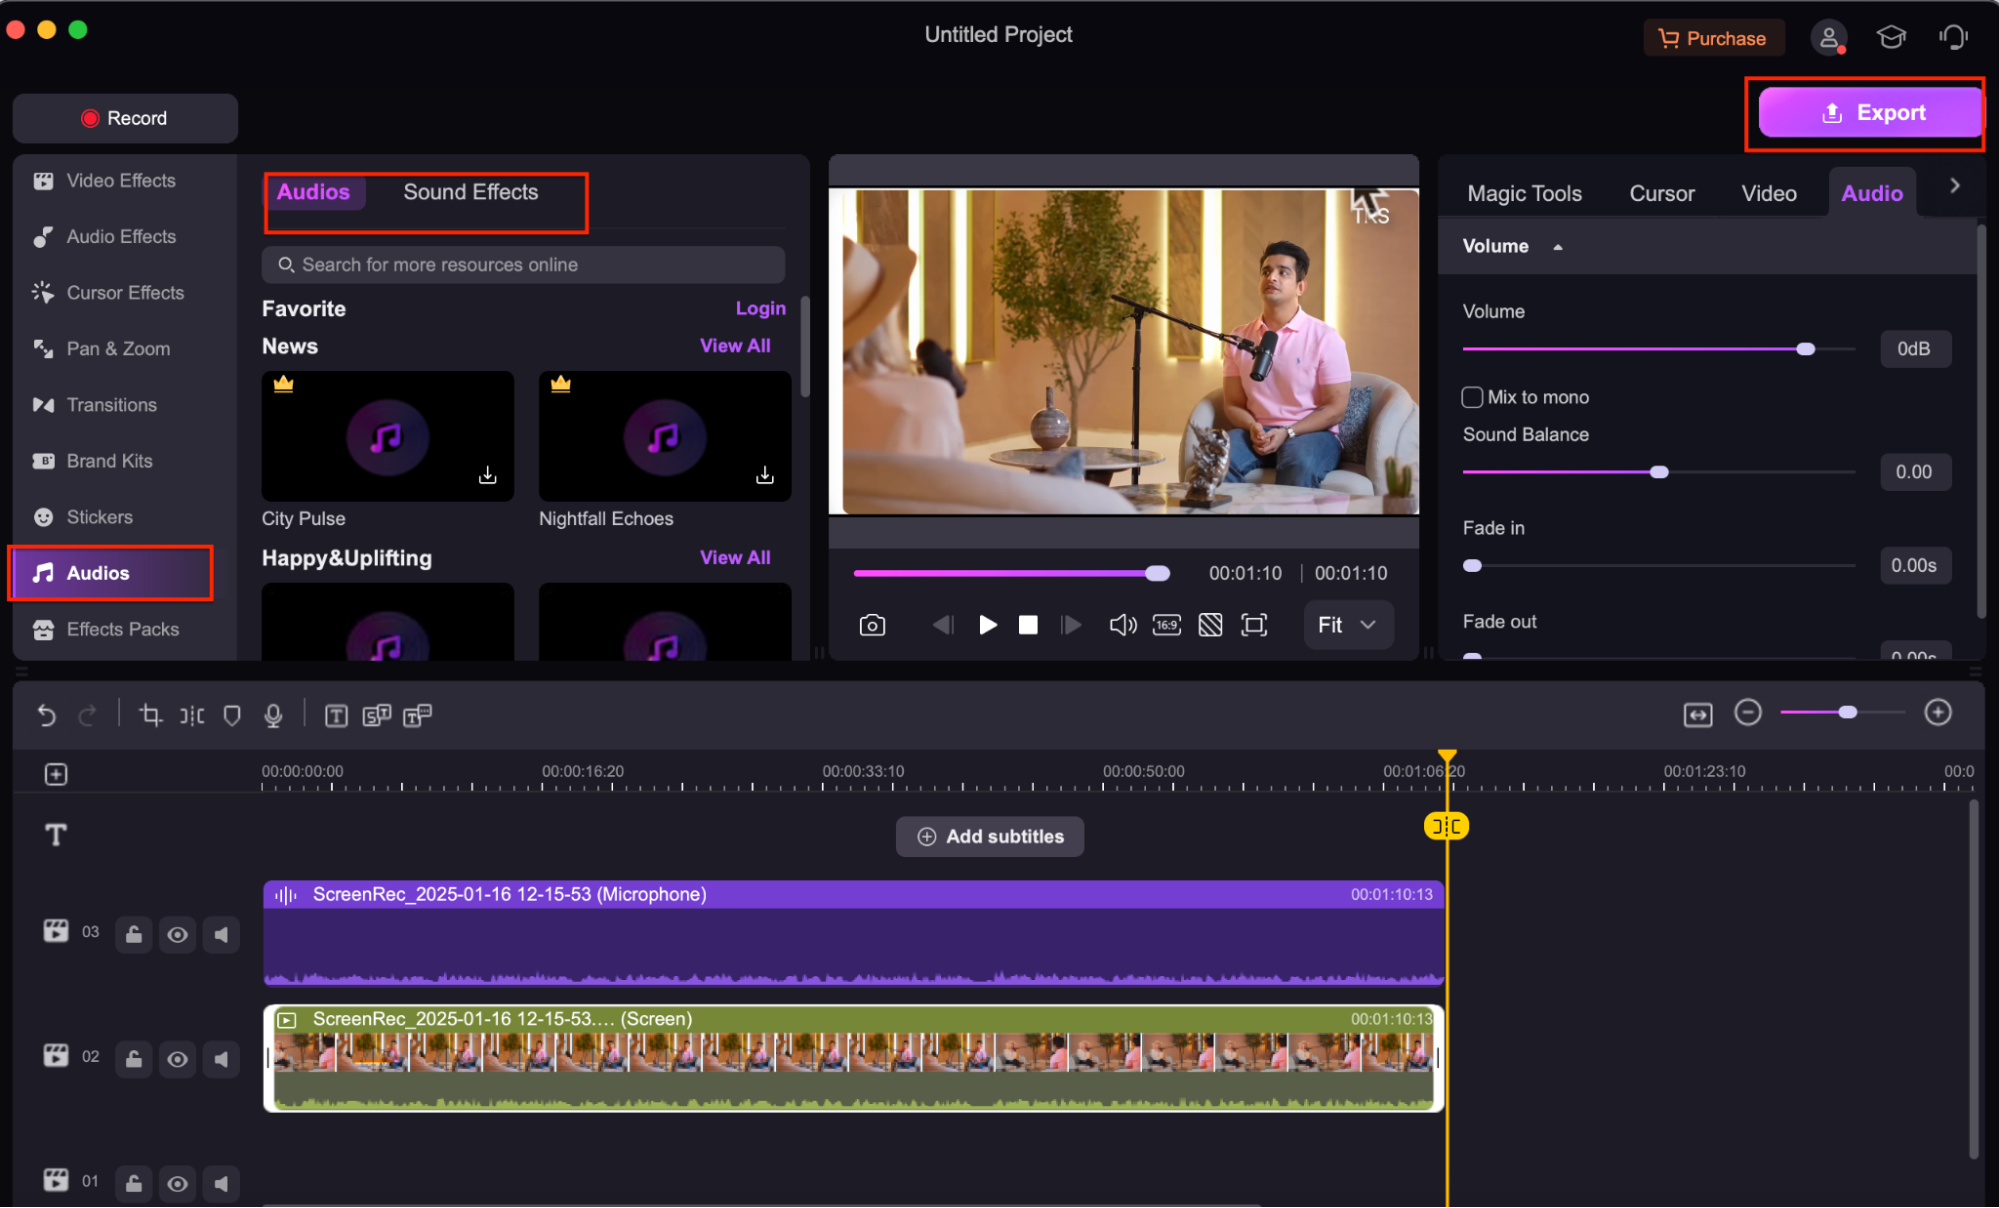Step back to previous frame
Screen dimensions: 1999x1208
943,625
